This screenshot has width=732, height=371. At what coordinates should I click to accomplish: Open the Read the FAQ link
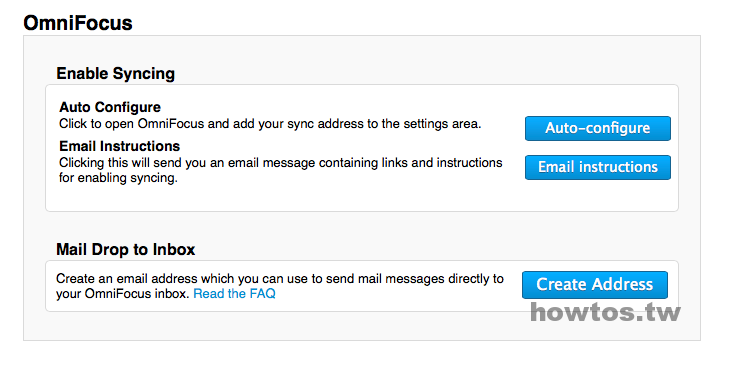tap(234, 294)
